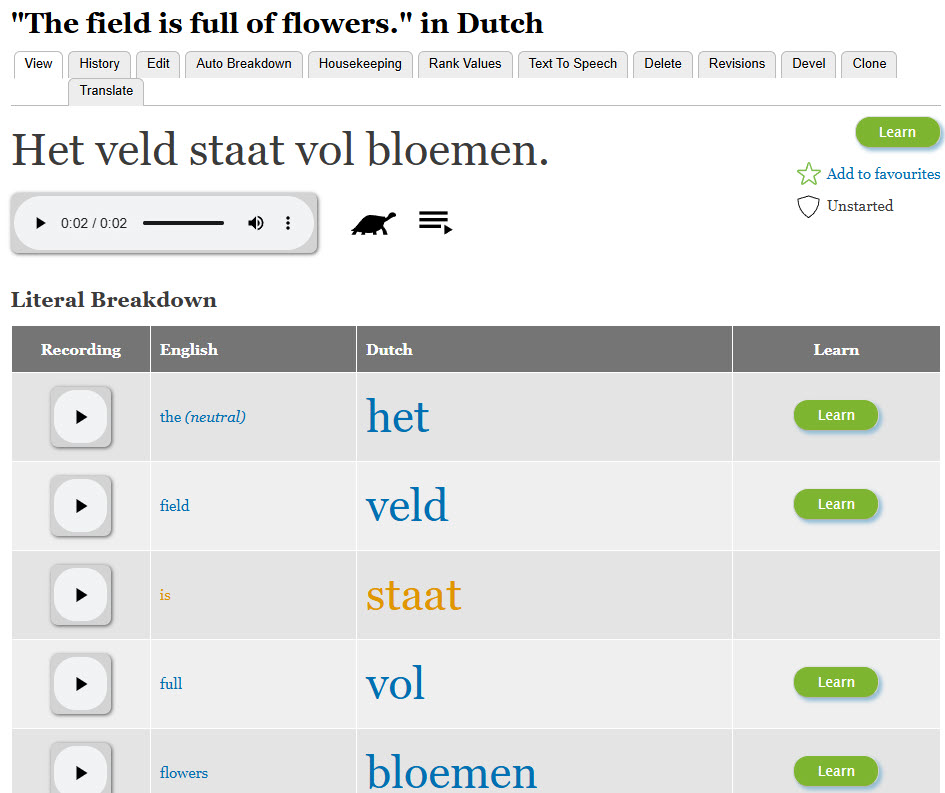Viewport: 945px width, 793px height.
Task: Open the Text To Speech tab
Action: click(x=573, y=64)
